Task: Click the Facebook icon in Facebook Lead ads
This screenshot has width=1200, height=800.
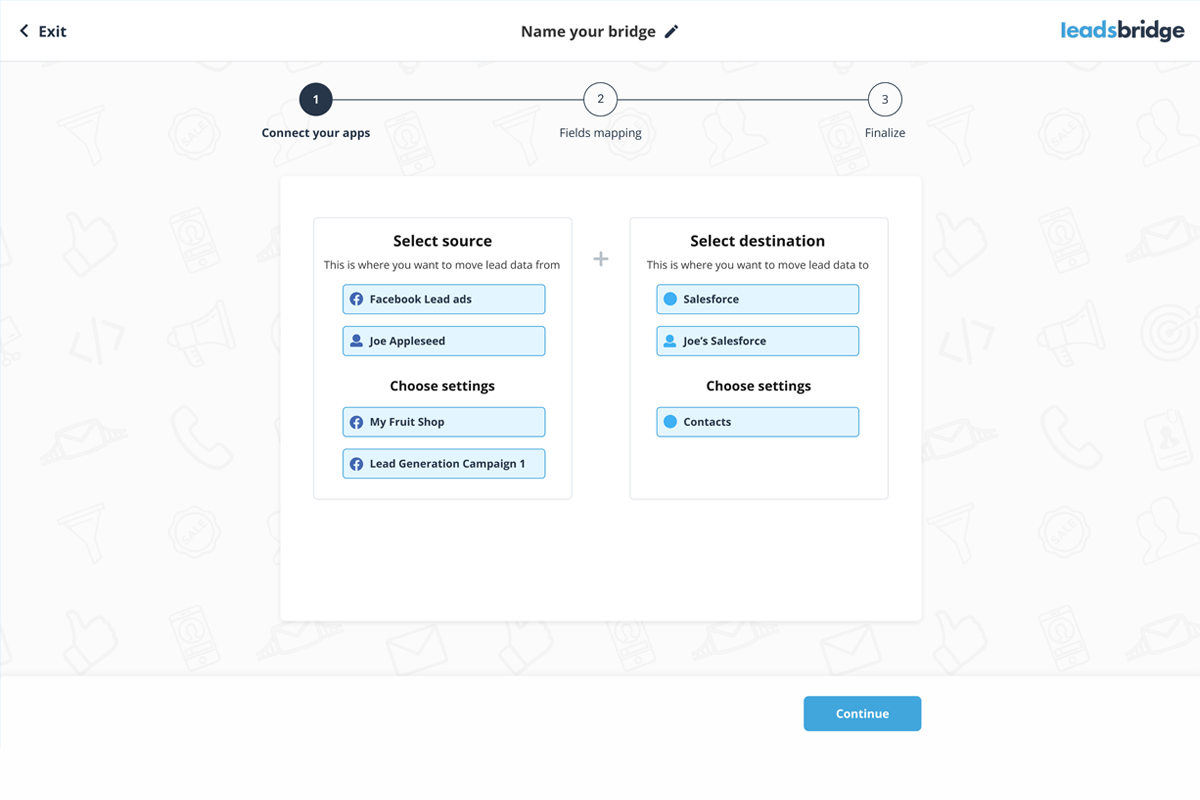Action: coord(356,299)
